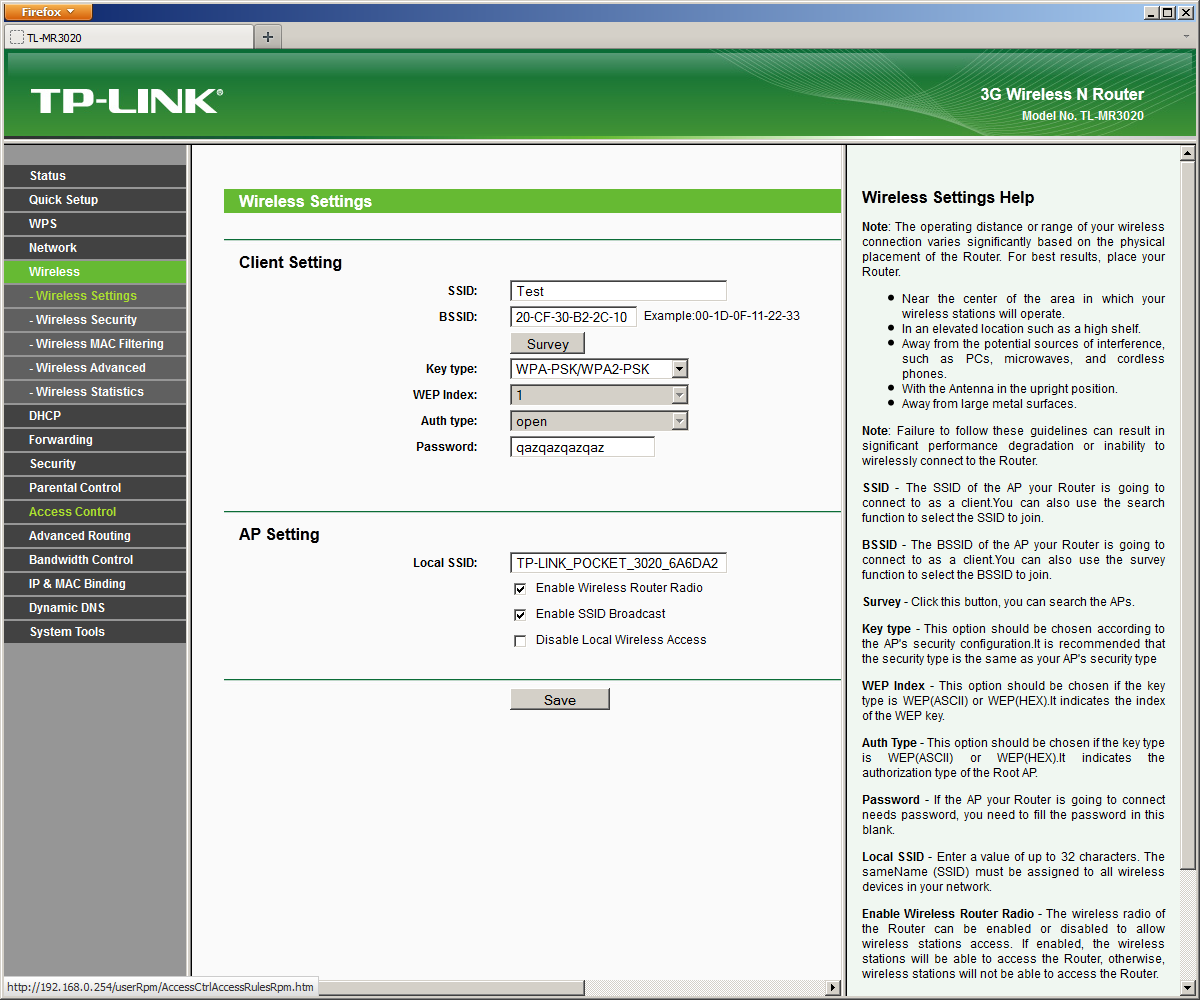Open Bandwidth Control settings

95,560
